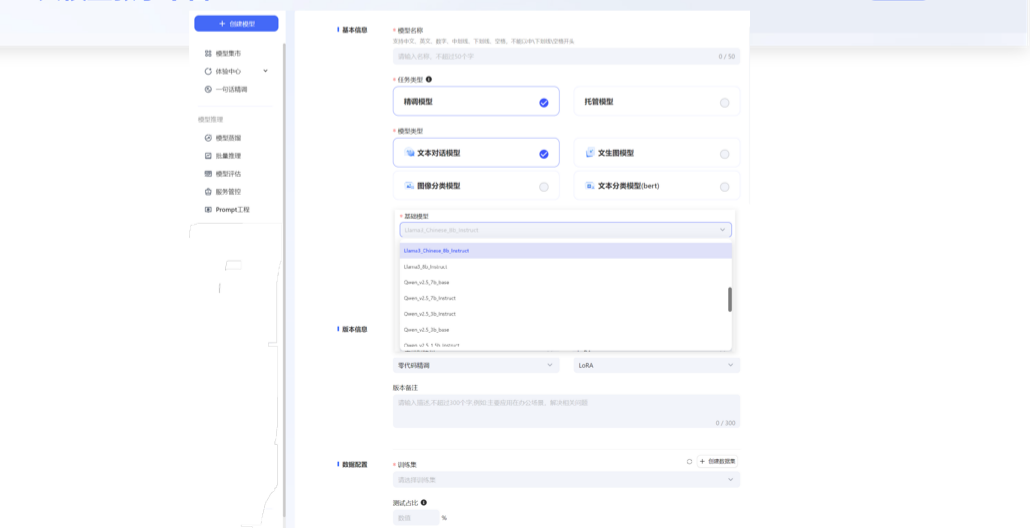The width and height of the screenshot is (1030, 528).
Task: Choose Qwen_v2.5_7b_base from the list
Action: pos(566,282)
